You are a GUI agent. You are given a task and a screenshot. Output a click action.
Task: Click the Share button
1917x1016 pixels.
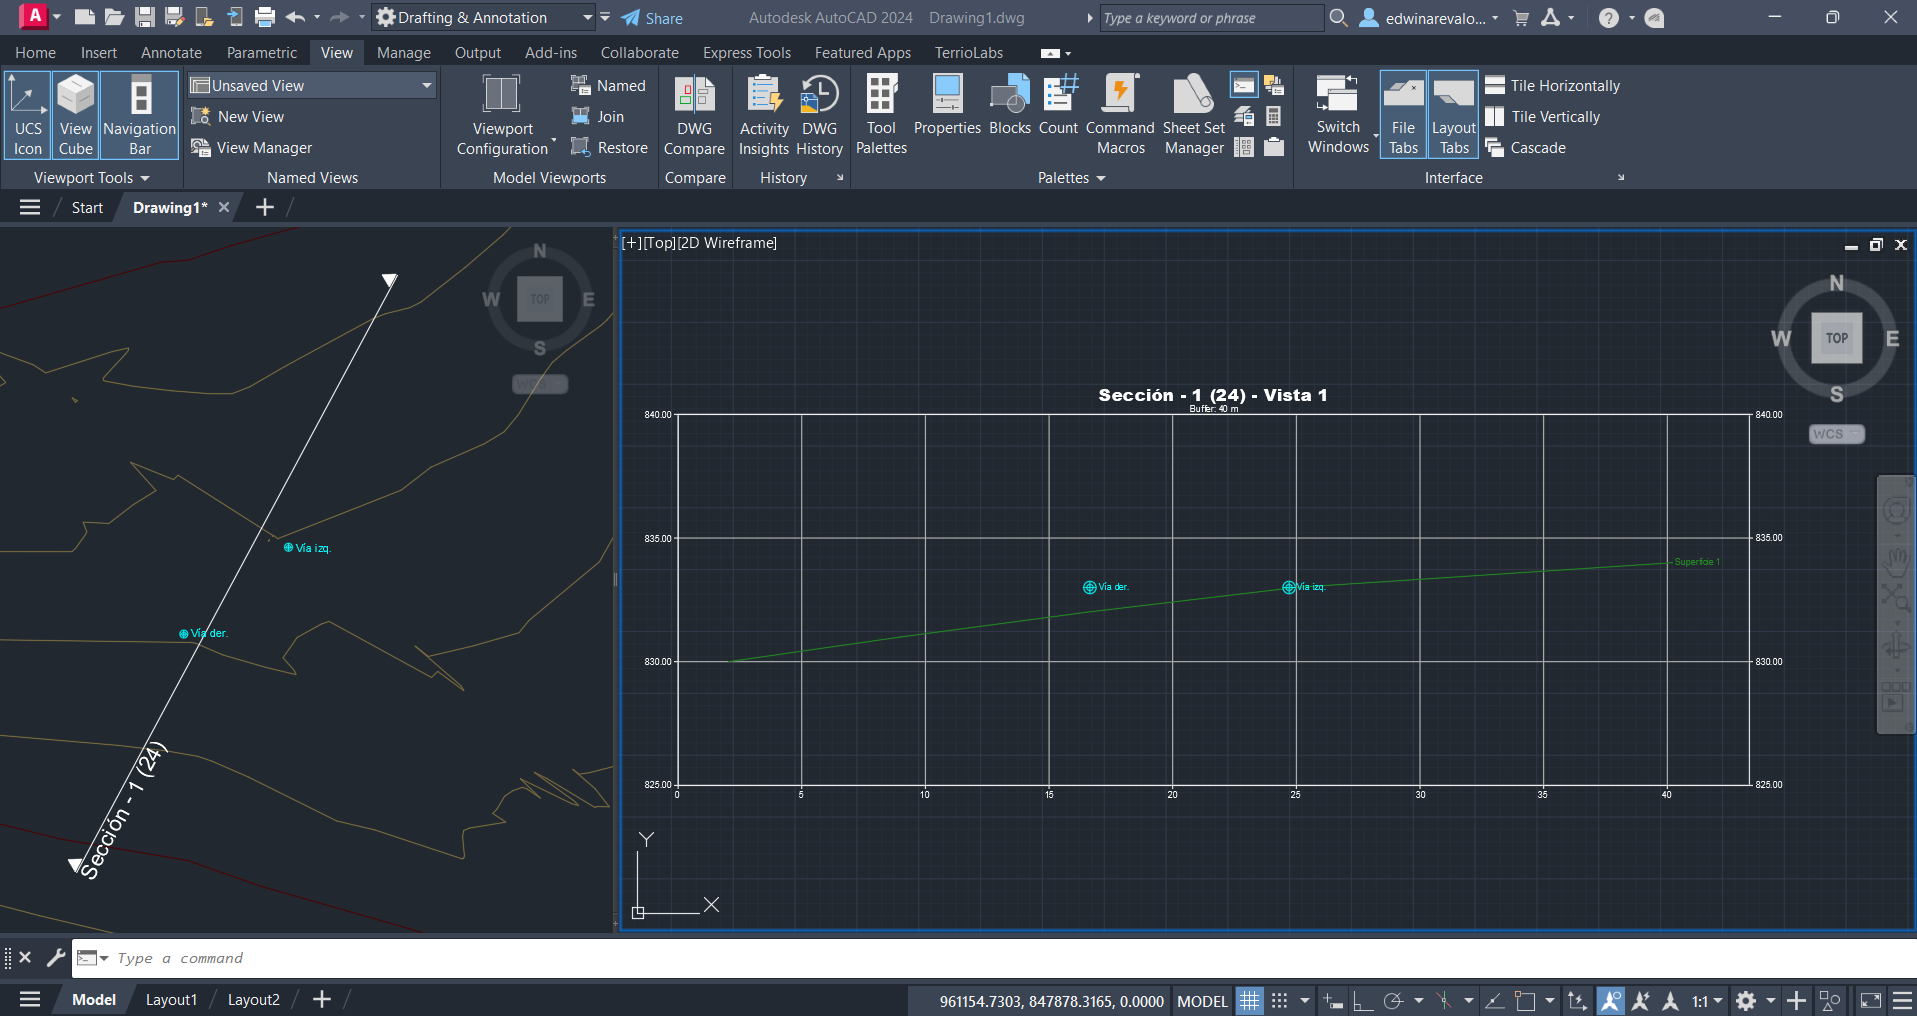click(x=652, y=18)
